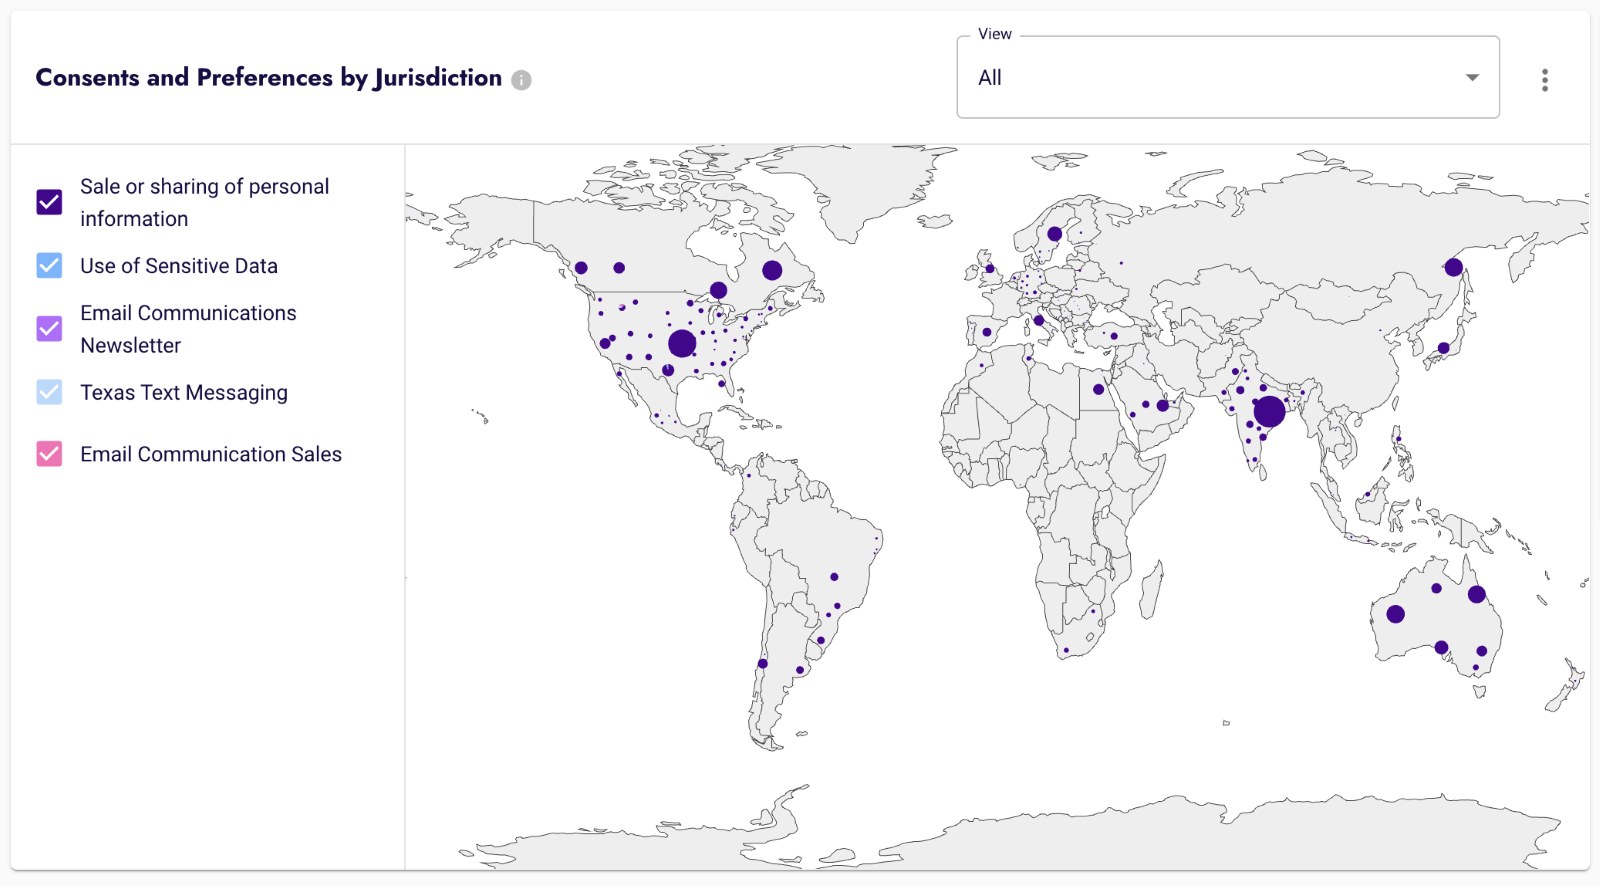Disable Email Communications Newsletter checkbox
The image size is (1600, 886).
[x=49, y=329]
